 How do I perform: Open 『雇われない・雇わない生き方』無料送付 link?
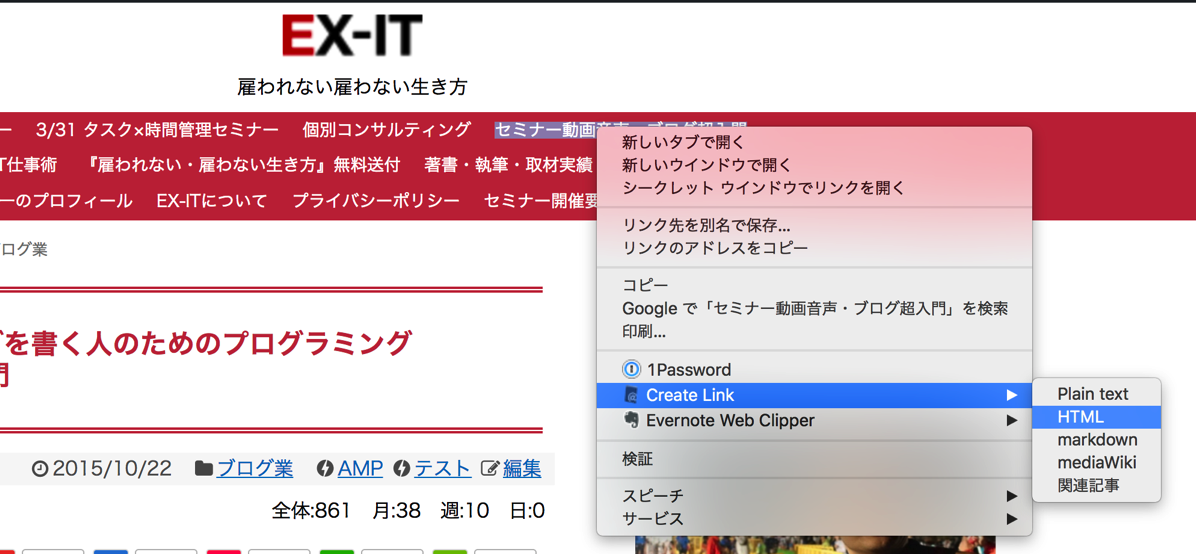pos(240,165)
